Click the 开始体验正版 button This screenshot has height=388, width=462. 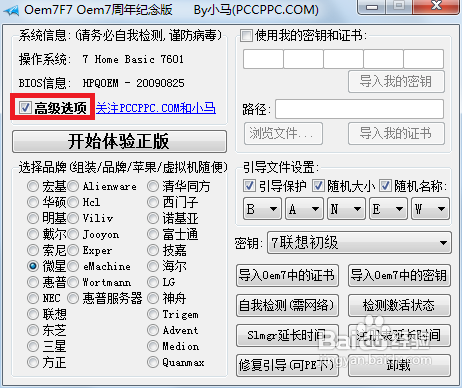pyautogui.click(x=119, y=141)
